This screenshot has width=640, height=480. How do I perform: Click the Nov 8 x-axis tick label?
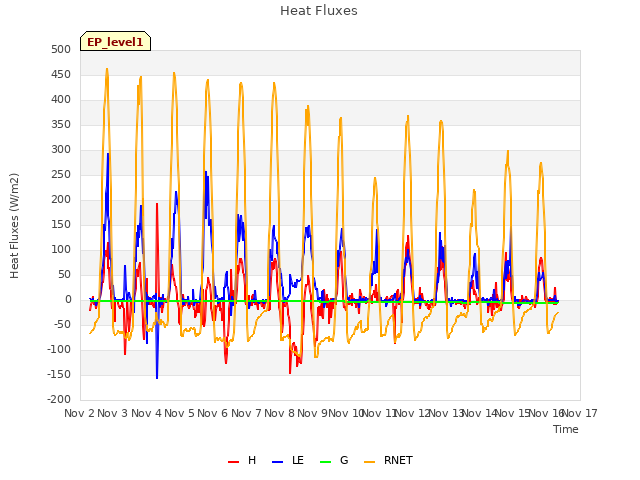pos(279,413)
